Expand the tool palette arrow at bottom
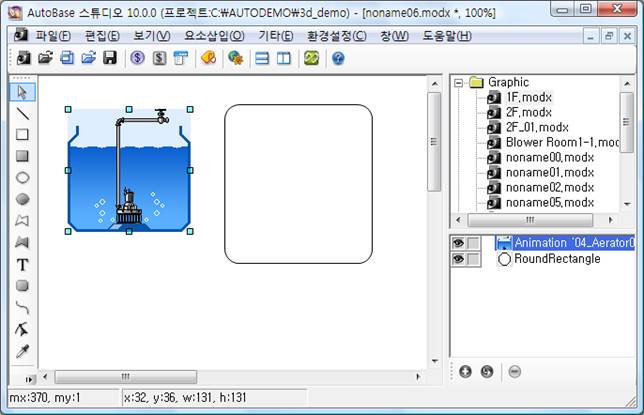The width and height of the screenshot is (644, 415). coord(29,379)
